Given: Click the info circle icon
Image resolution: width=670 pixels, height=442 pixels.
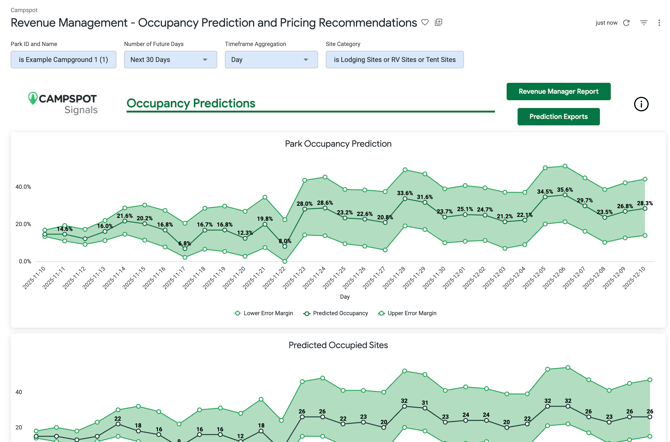Looking at the screenshot, I should (x=641, y=104).
